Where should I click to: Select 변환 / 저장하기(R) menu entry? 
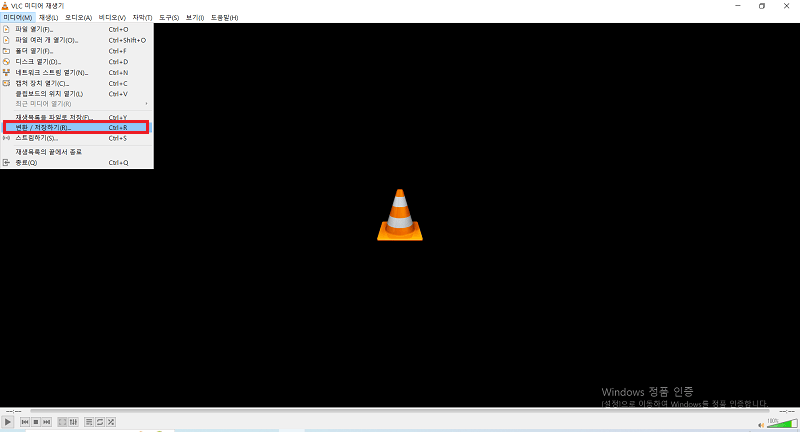point(77,128)
